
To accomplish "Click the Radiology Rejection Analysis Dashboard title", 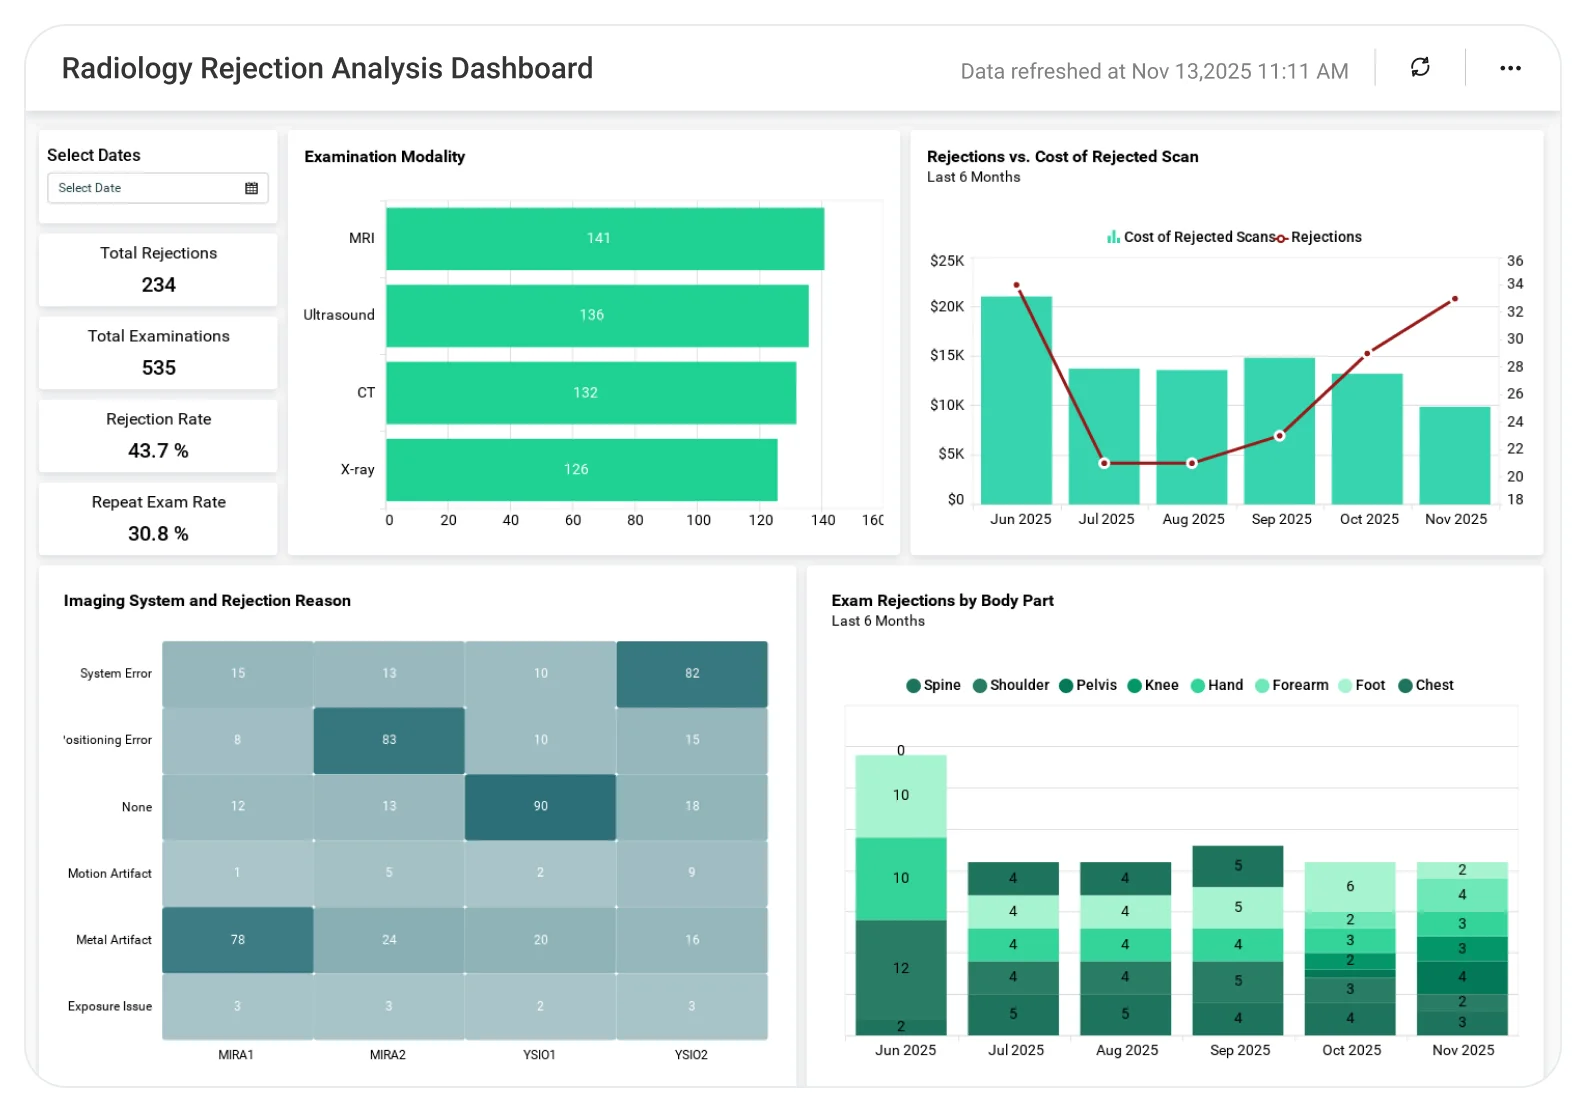I will click(327, 68).
